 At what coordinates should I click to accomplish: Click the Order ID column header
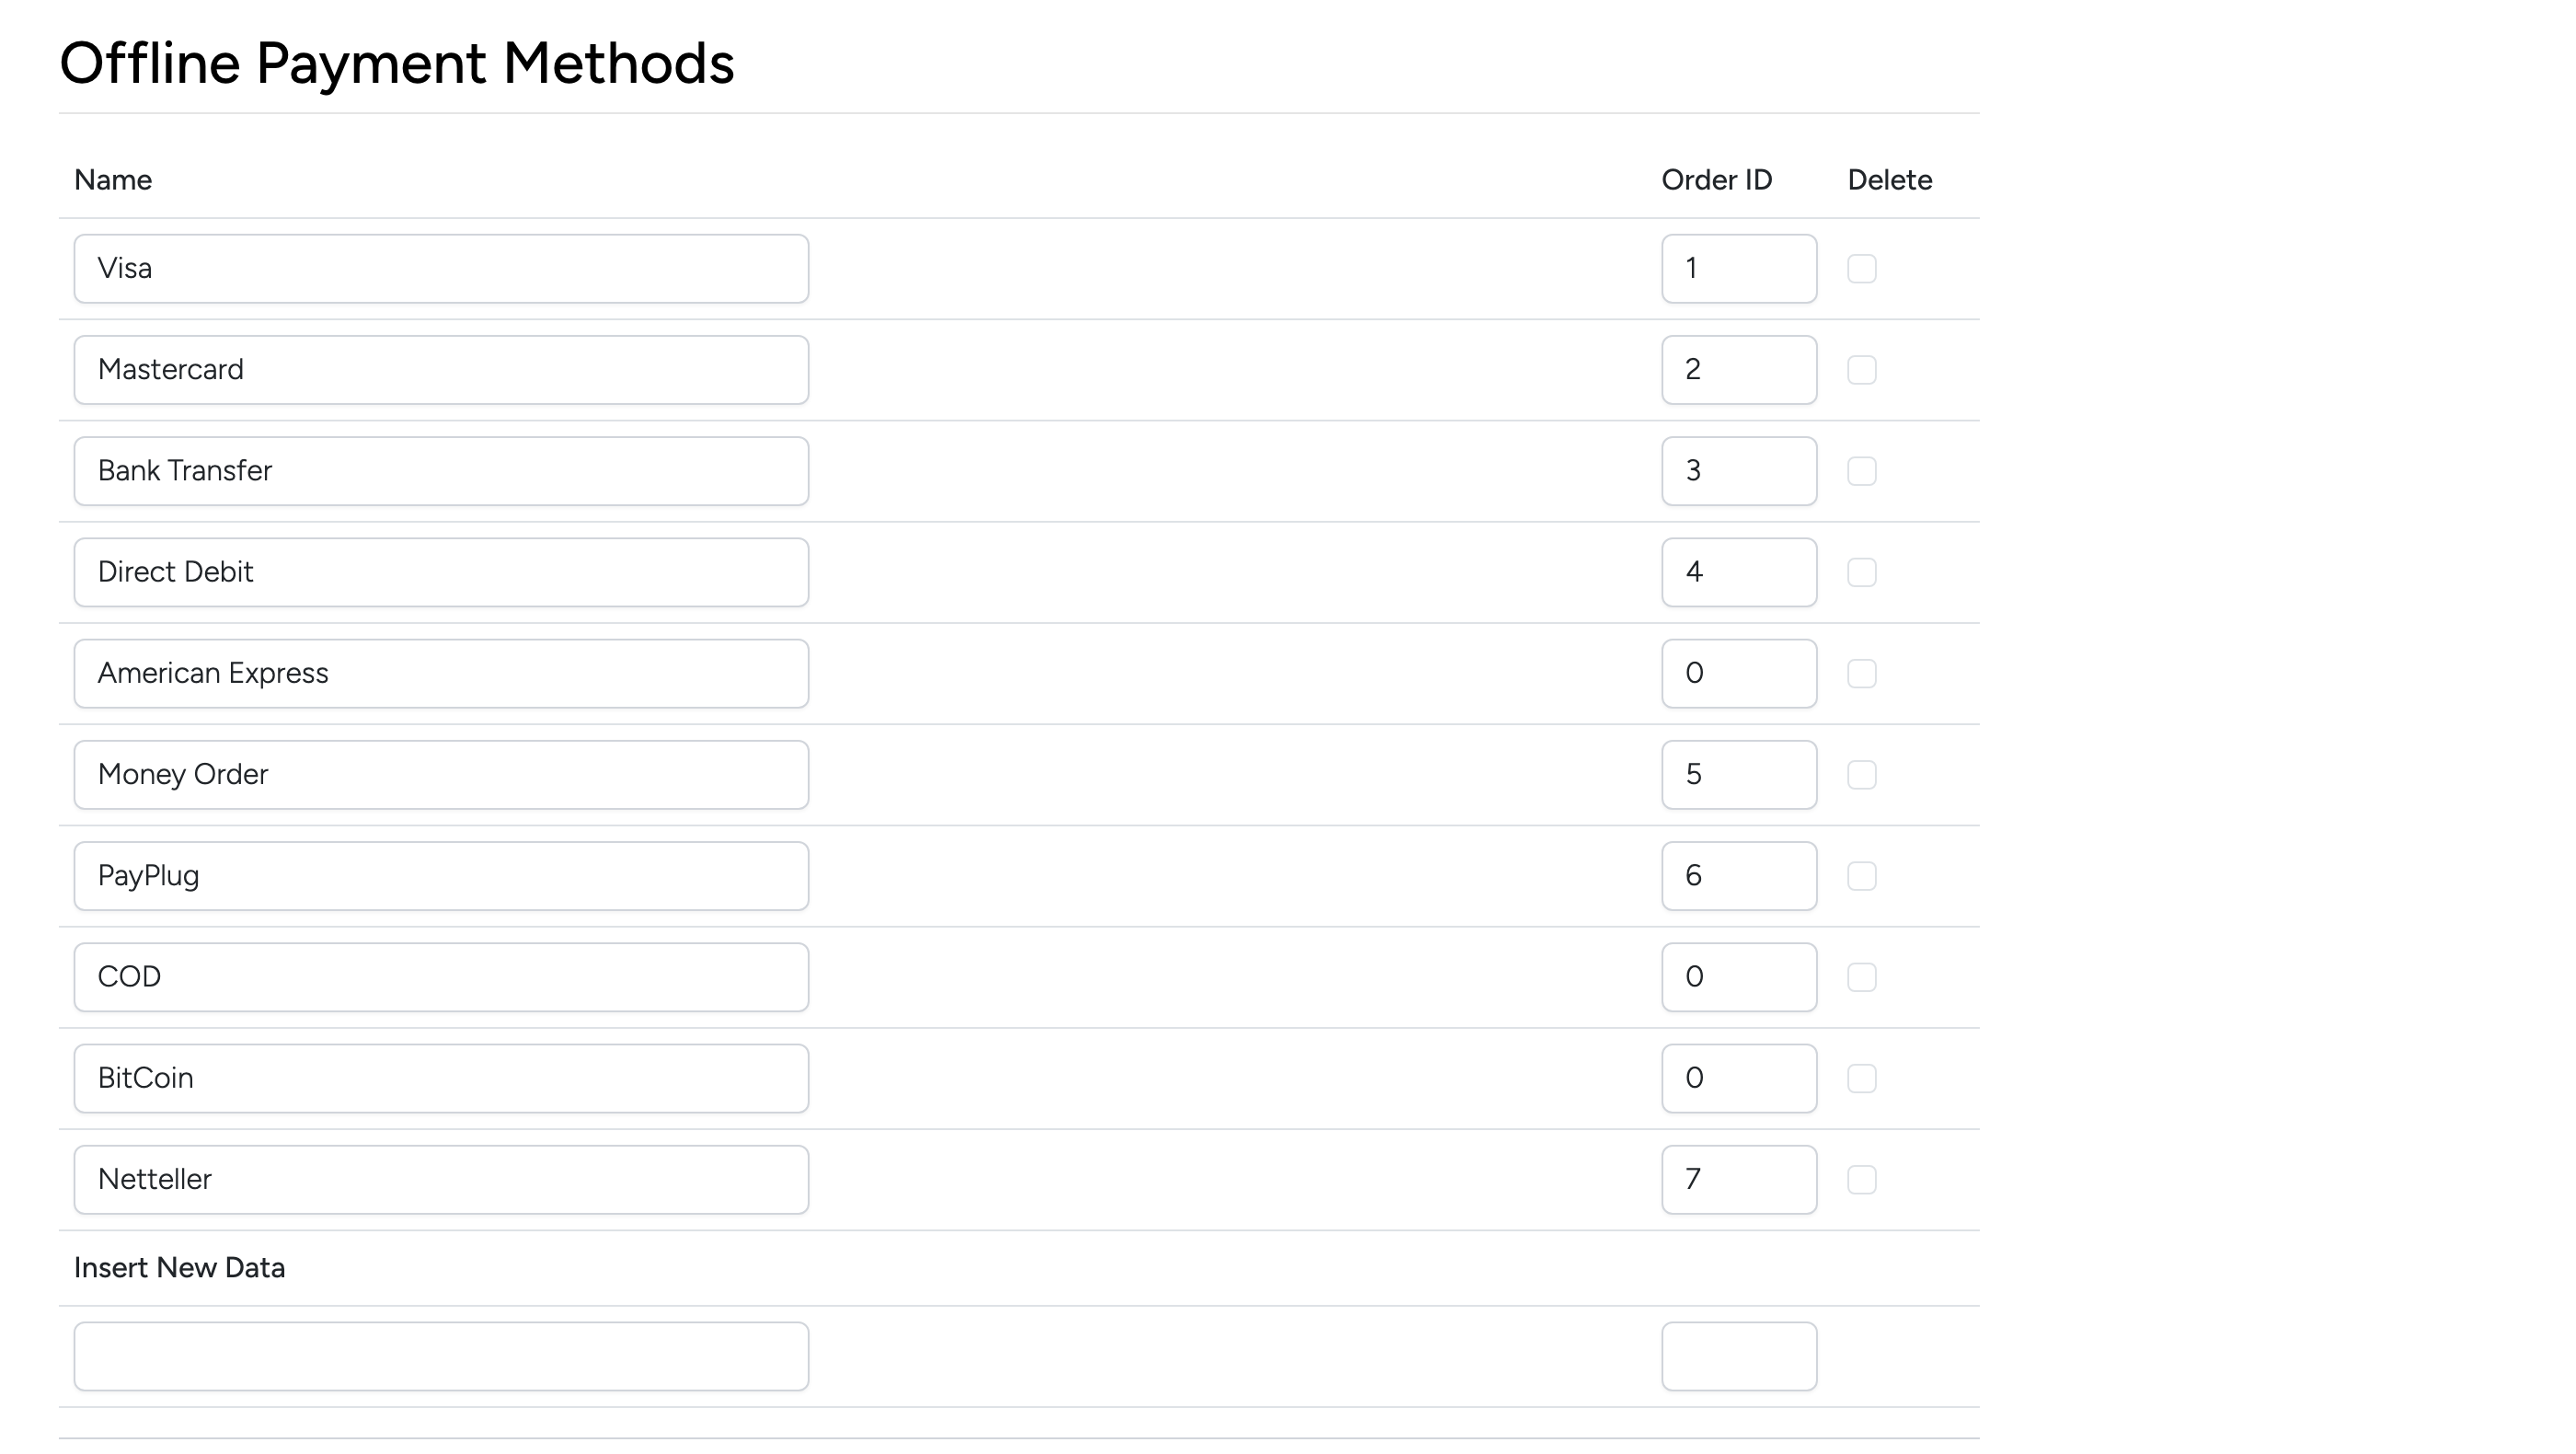1717,180
